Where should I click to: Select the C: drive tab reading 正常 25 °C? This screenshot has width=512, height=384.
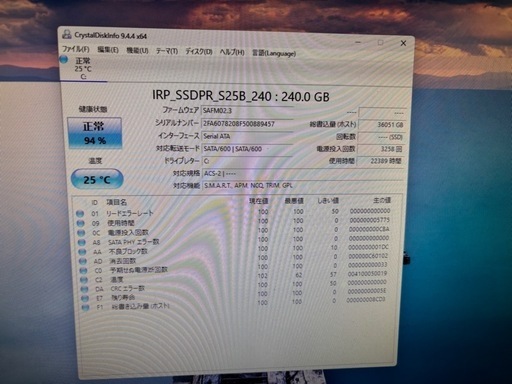pyautogui.click(x=83, y=69)
